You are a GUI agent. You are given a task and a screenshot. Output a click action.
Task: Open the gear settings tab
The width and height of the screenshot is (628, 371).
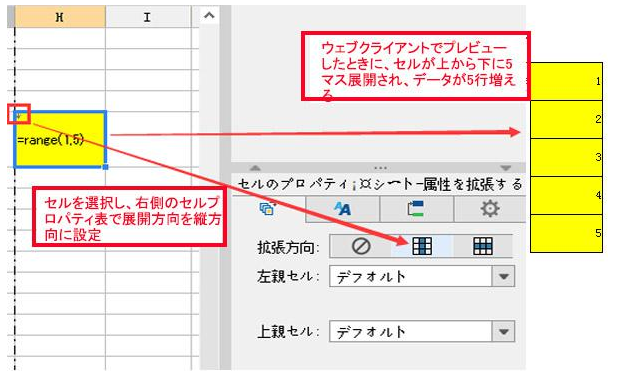click(x=490, y=209)
